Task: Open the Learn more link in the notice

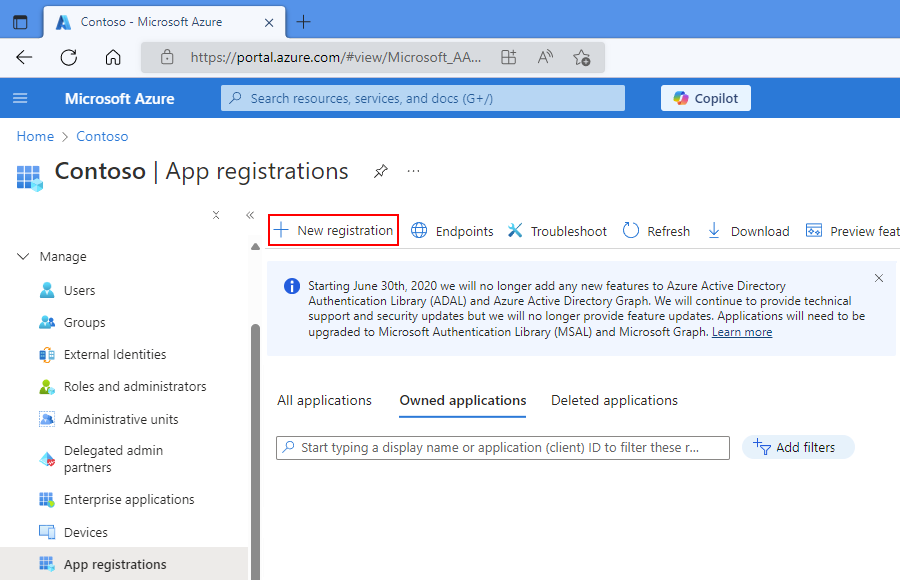Action: [741, 331]
